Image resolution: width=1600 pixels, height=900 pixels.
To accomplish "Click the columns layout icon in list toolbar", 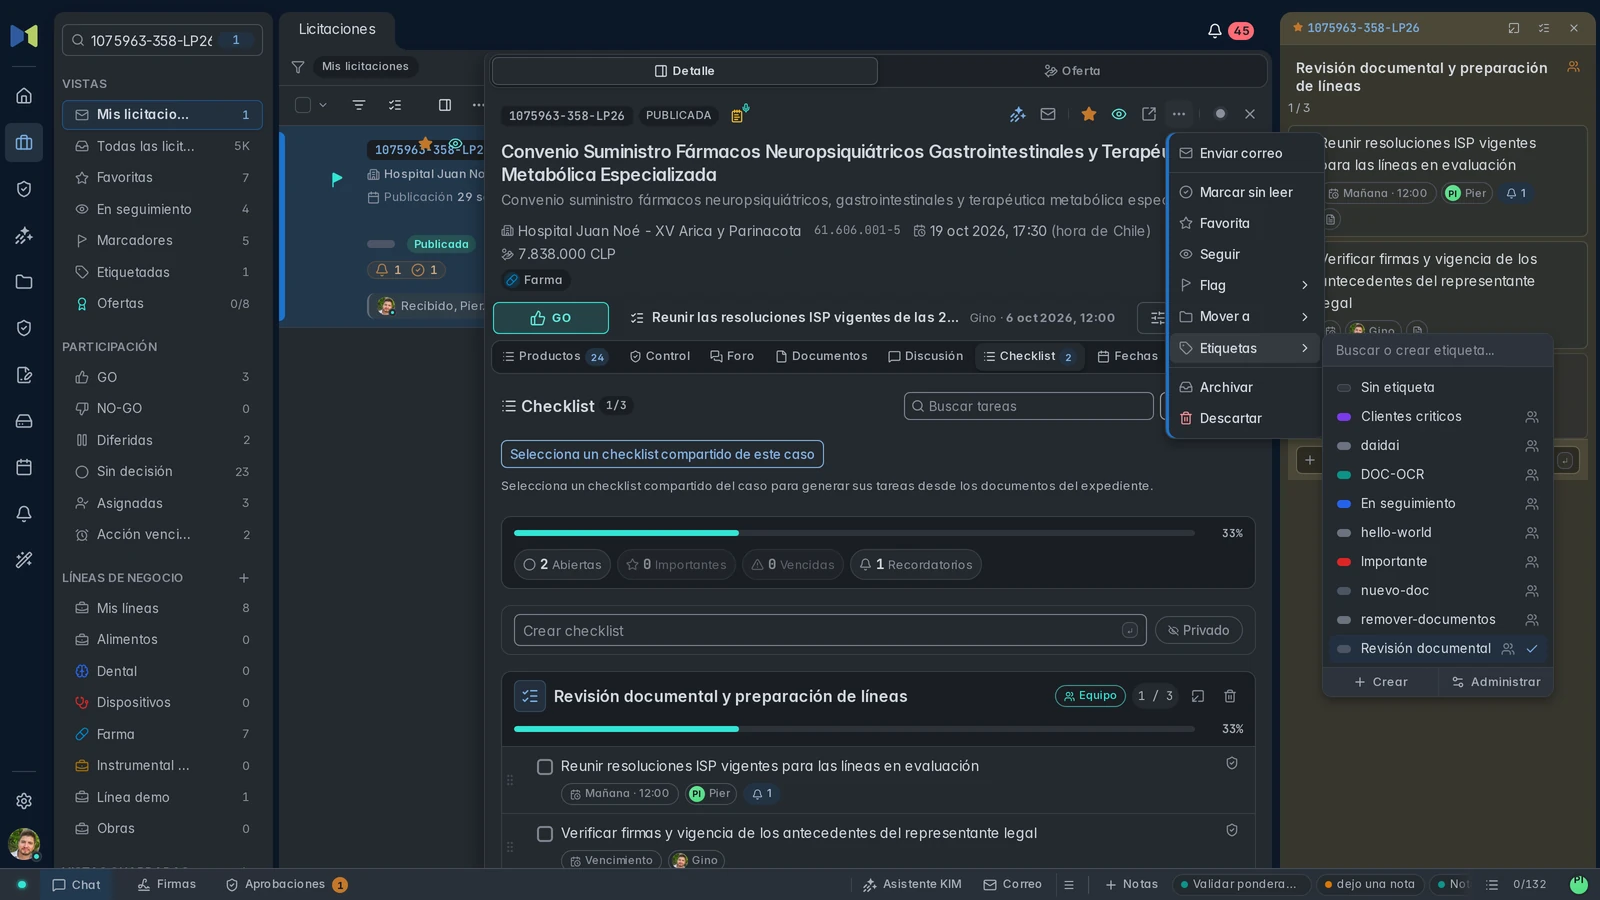I will [445, 105].
